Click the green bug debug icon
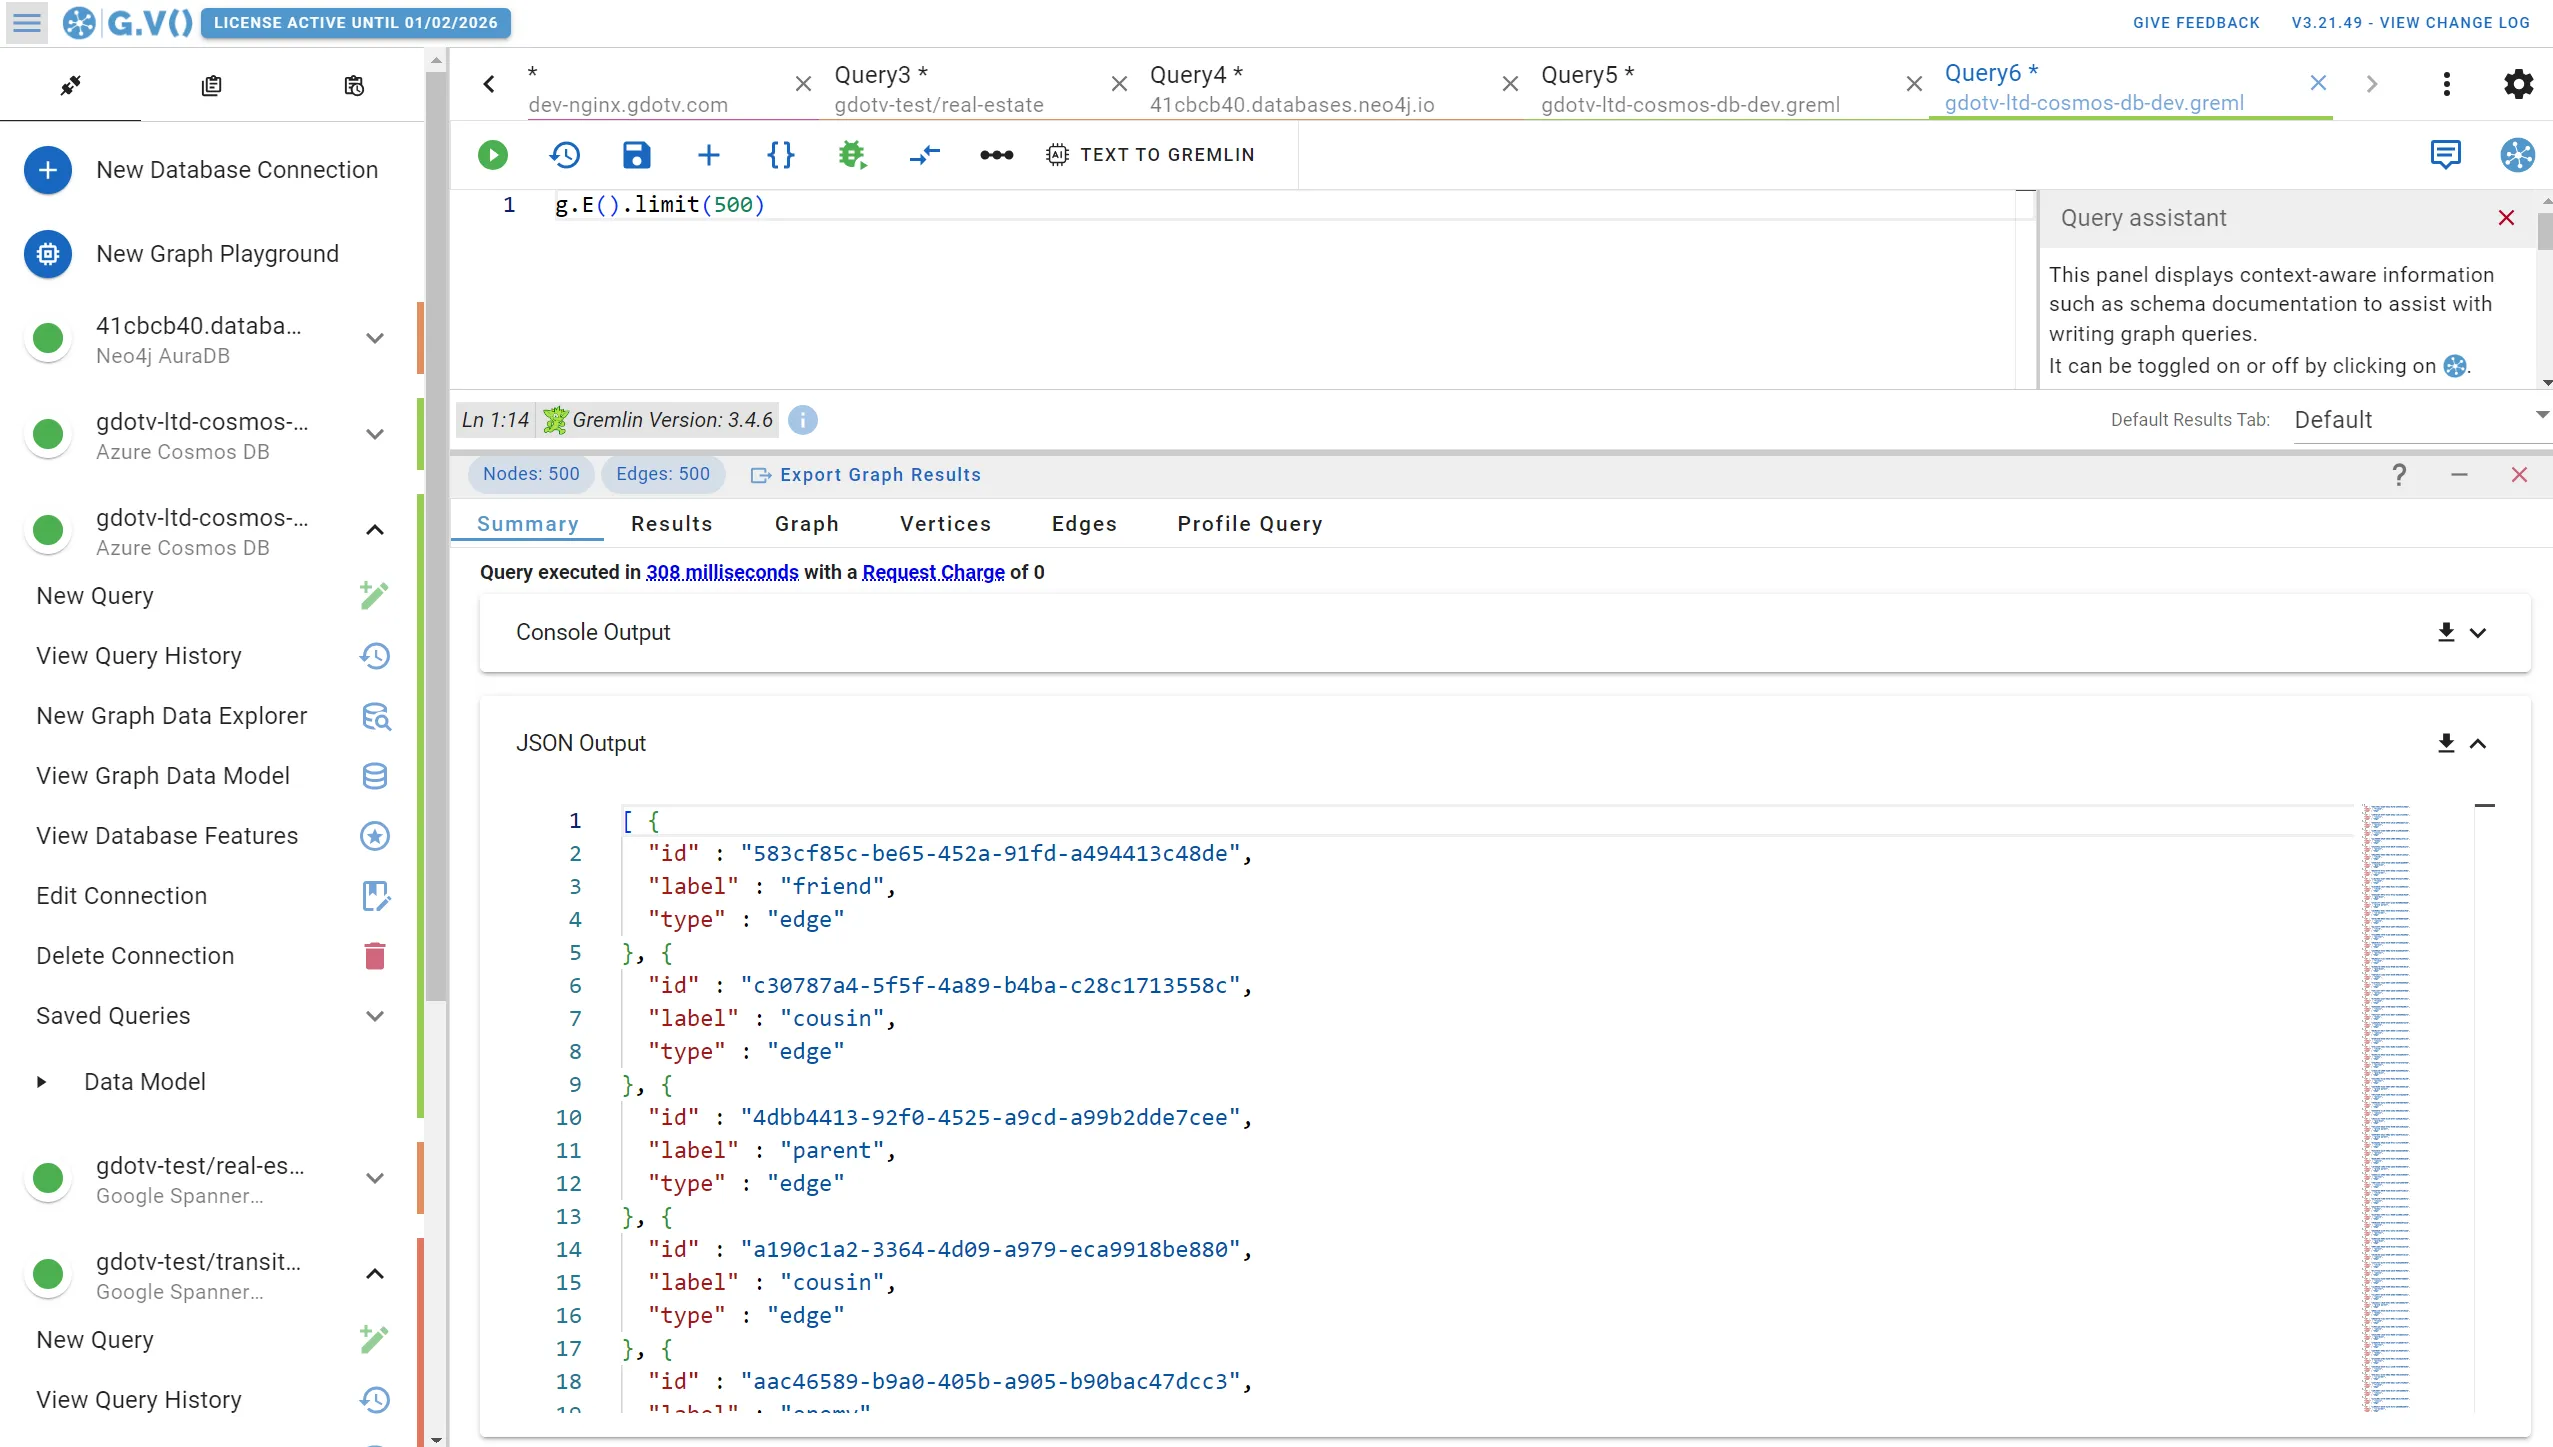2553x1447 pixels. pos(852,155)
